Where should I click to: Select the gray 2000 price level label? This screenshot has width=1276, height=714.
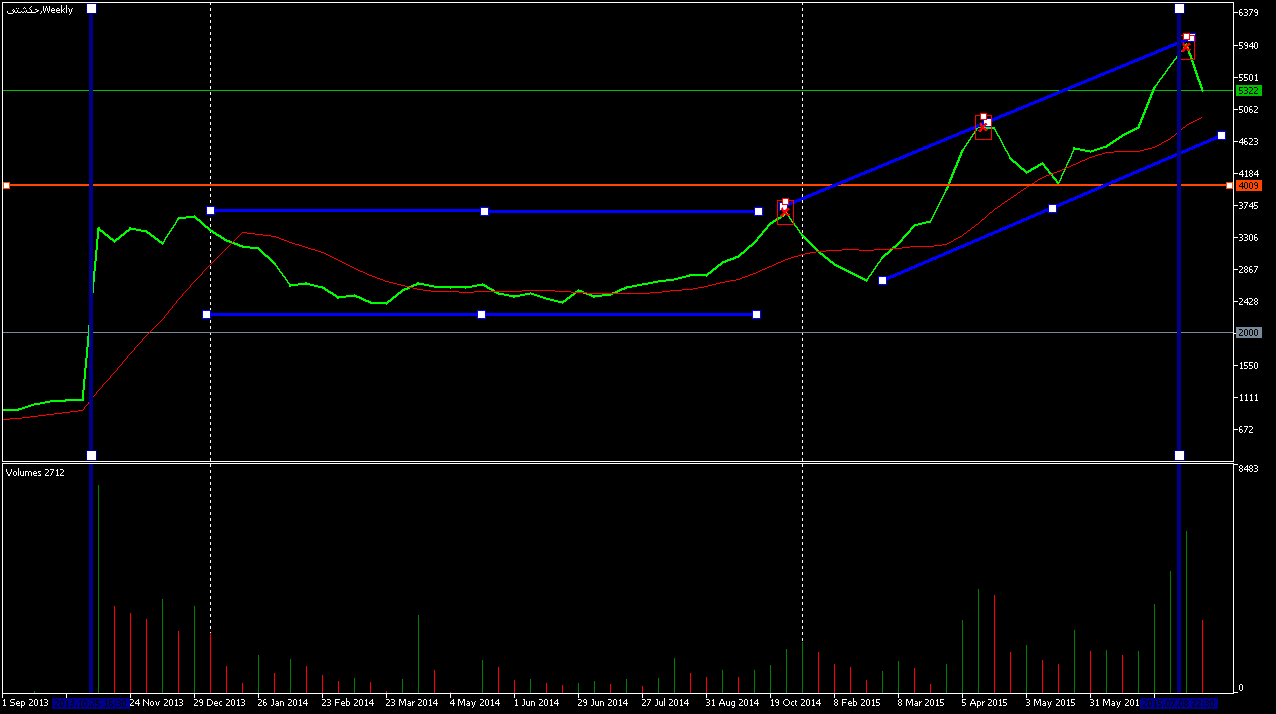1248,332
